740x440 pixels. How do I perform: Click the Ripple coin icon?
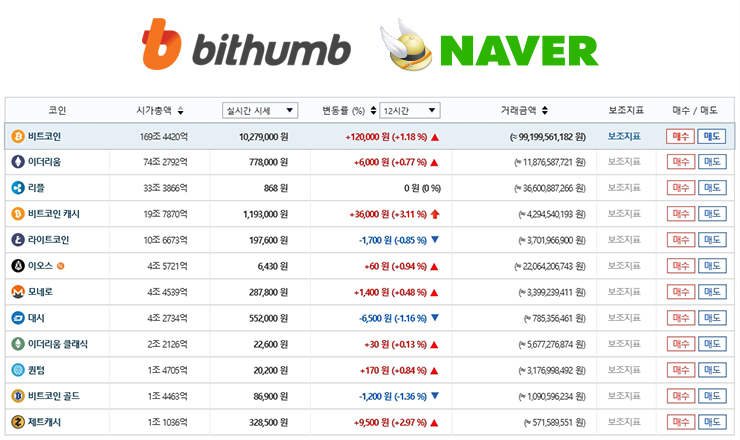(x=18, y=188)
